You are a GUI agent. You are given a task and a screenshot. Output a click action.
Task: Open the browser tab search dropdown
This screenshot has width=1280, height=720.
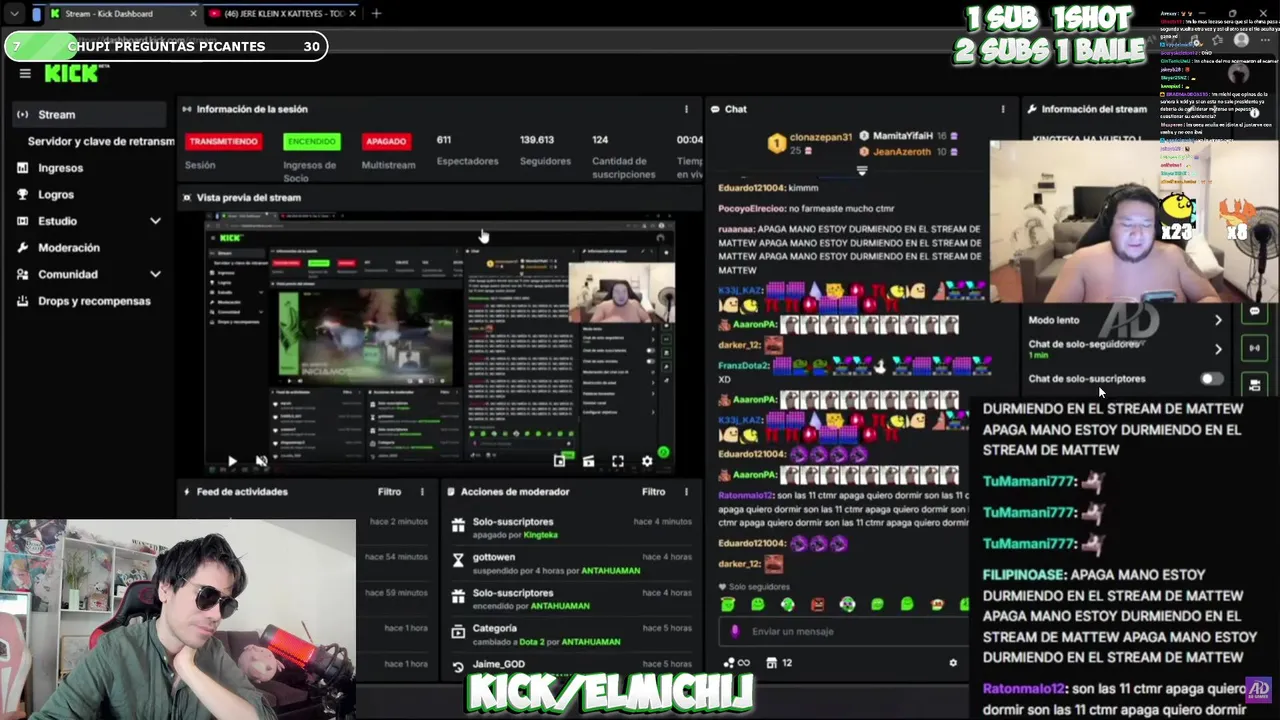click(14, 14)
